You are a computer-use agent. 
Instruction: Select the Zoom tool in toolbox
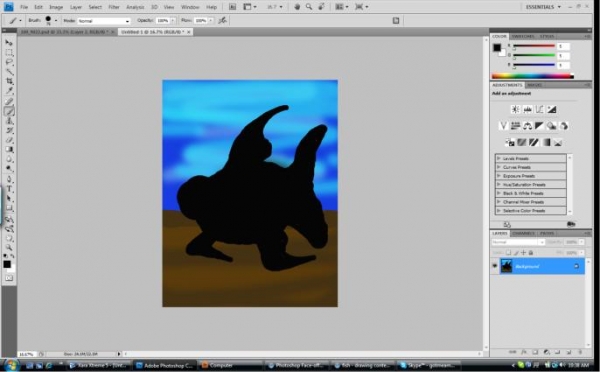tap(9, 248)
